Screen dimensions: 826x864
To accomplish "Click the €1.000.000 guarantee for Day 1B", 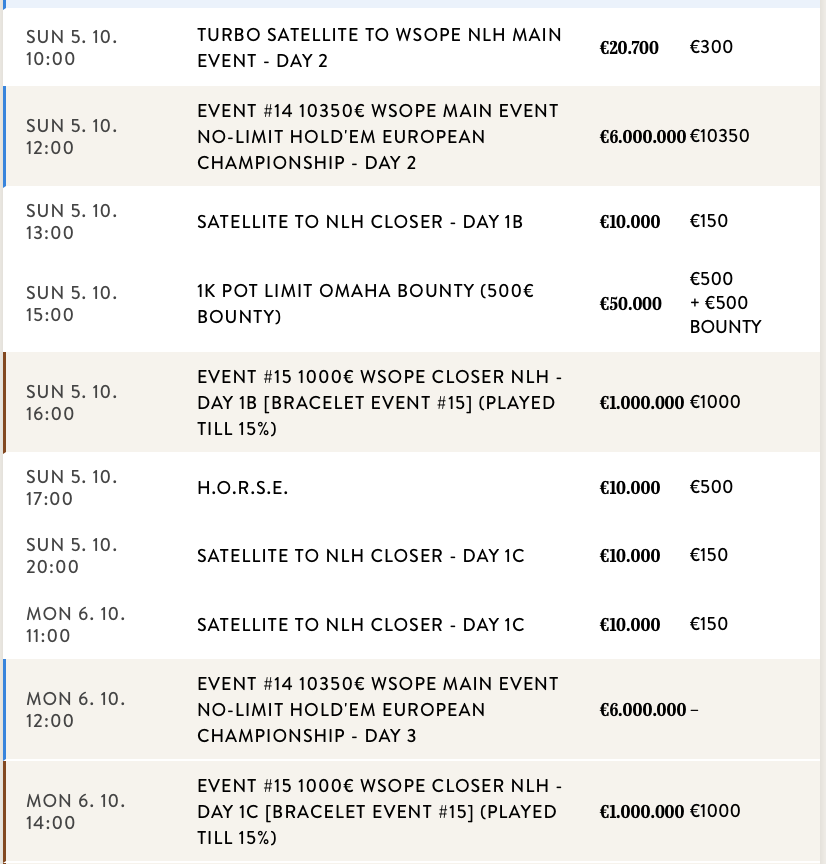I will pos(642,402).
